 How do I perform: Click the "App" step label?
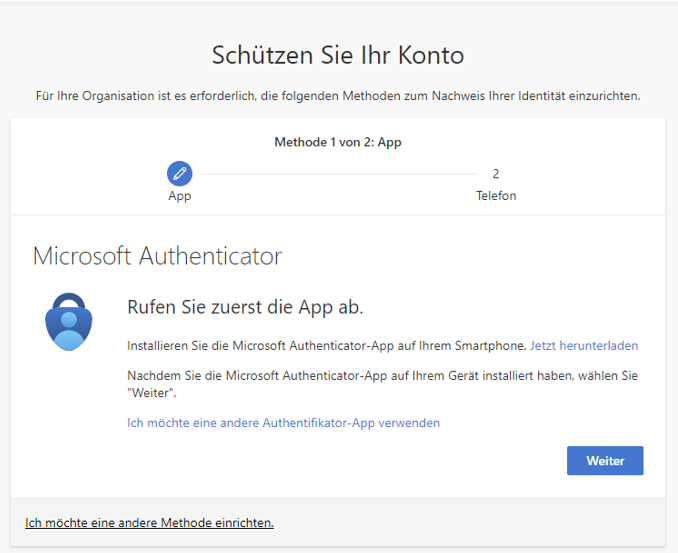tap(180, 196)
